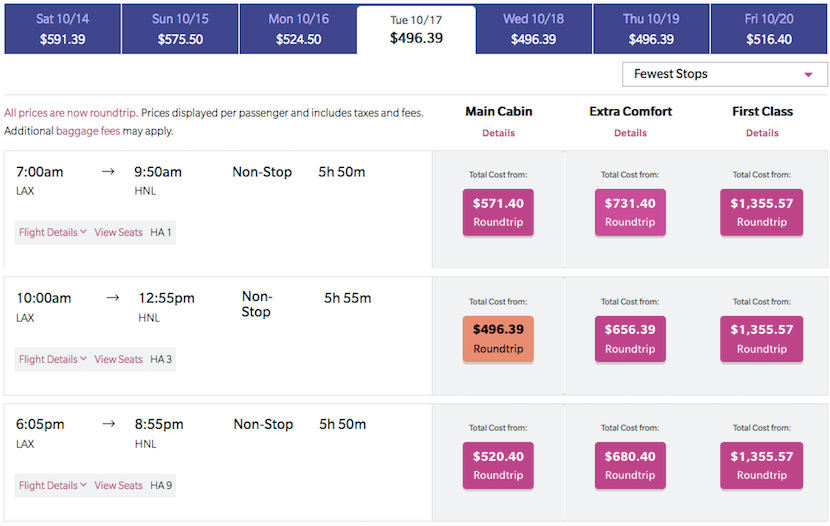
Task: Select the Sat 10/14 date tab
Action: (62, 29)
